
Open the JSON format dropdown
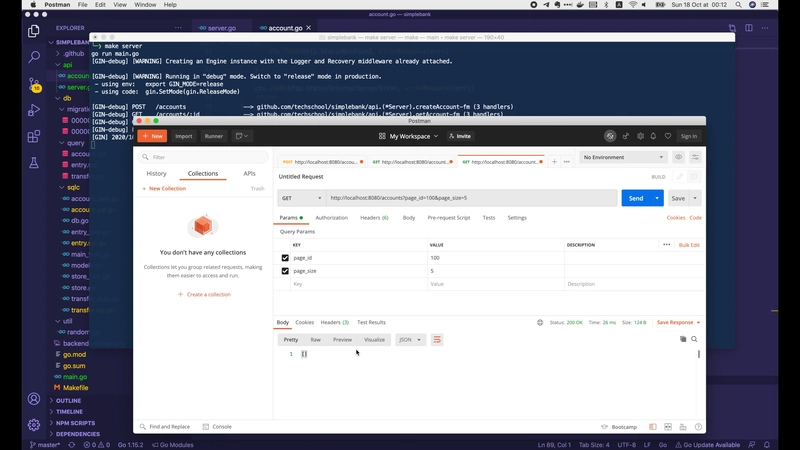(x=410, y=340)
